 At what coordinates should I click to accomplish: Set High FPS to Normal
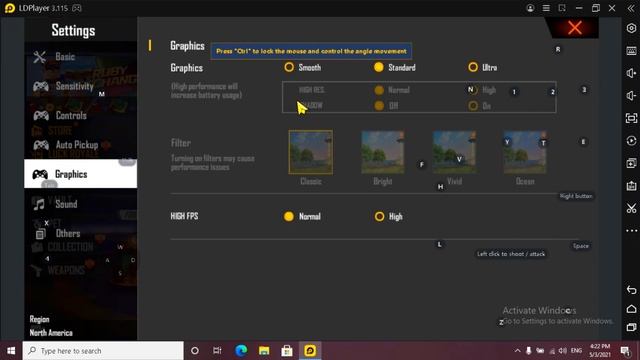tap(289, 216)
